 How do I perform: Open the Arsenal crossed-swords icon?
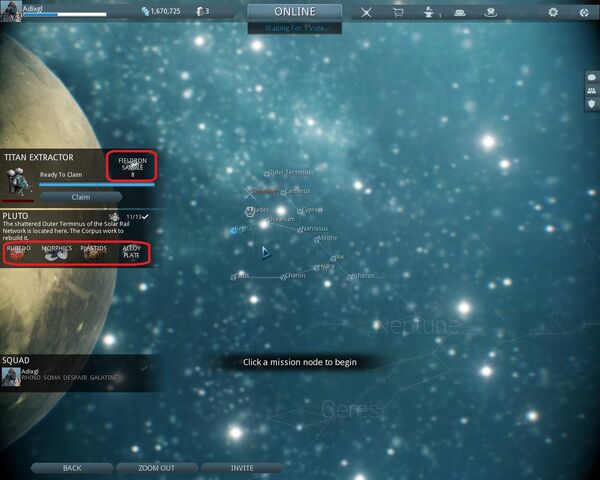tap(366, 12)
